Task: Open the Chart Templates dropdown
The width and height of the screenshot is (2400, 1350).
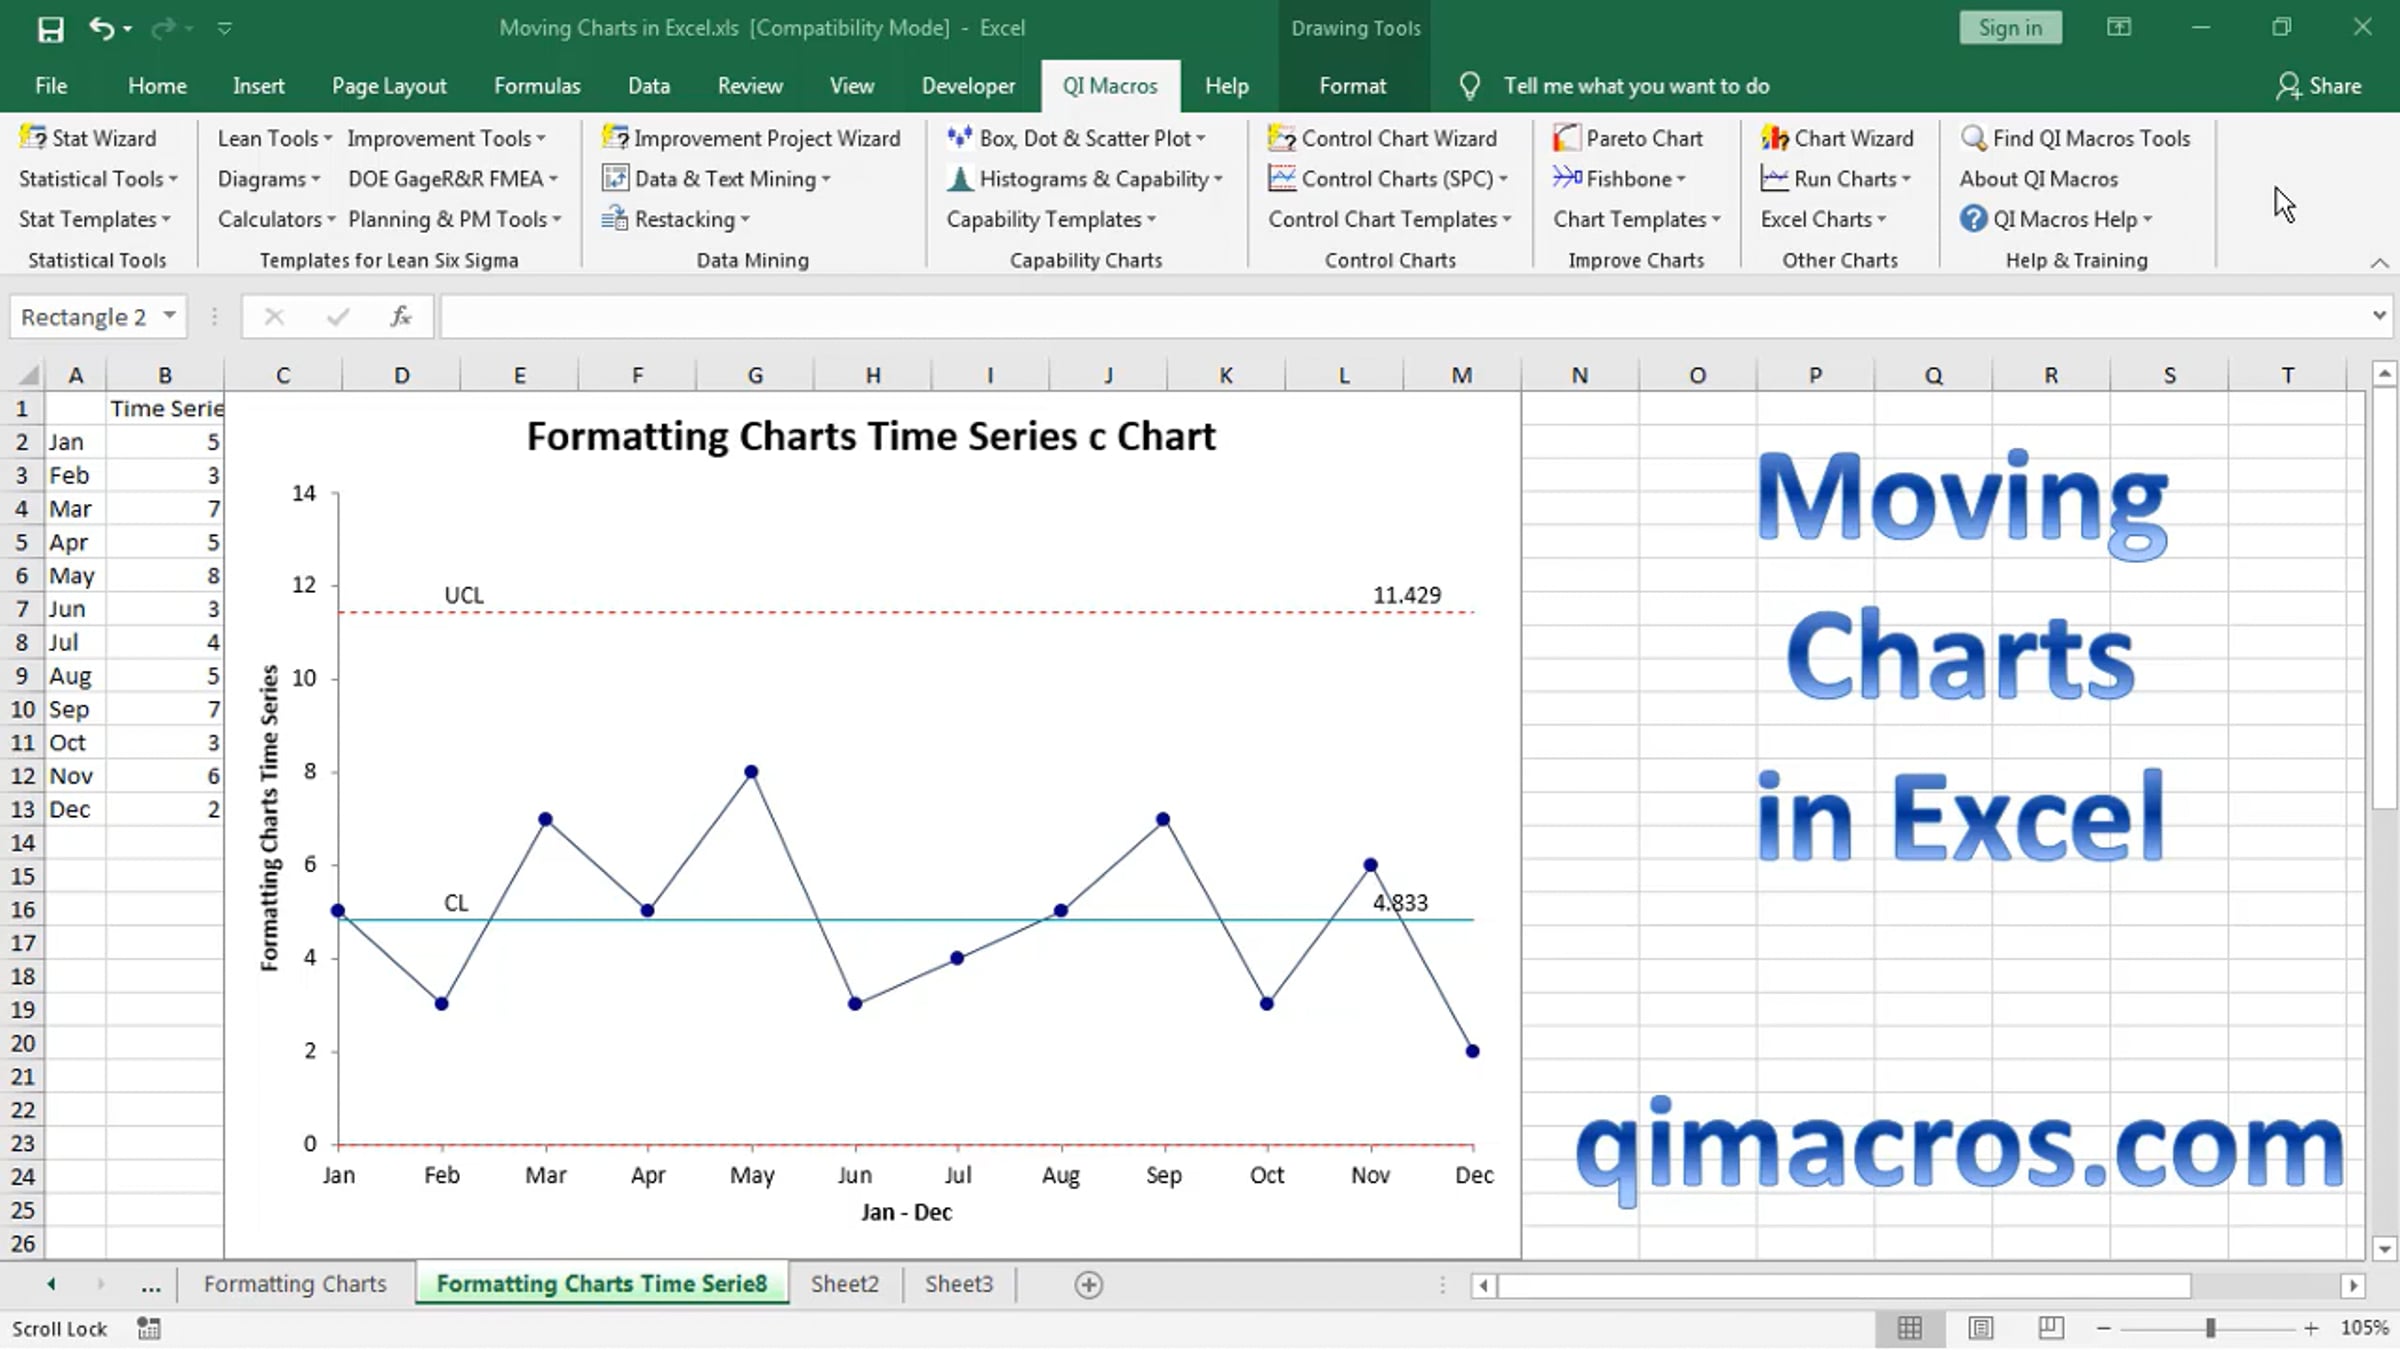Action: click(x=1637, y=219)
